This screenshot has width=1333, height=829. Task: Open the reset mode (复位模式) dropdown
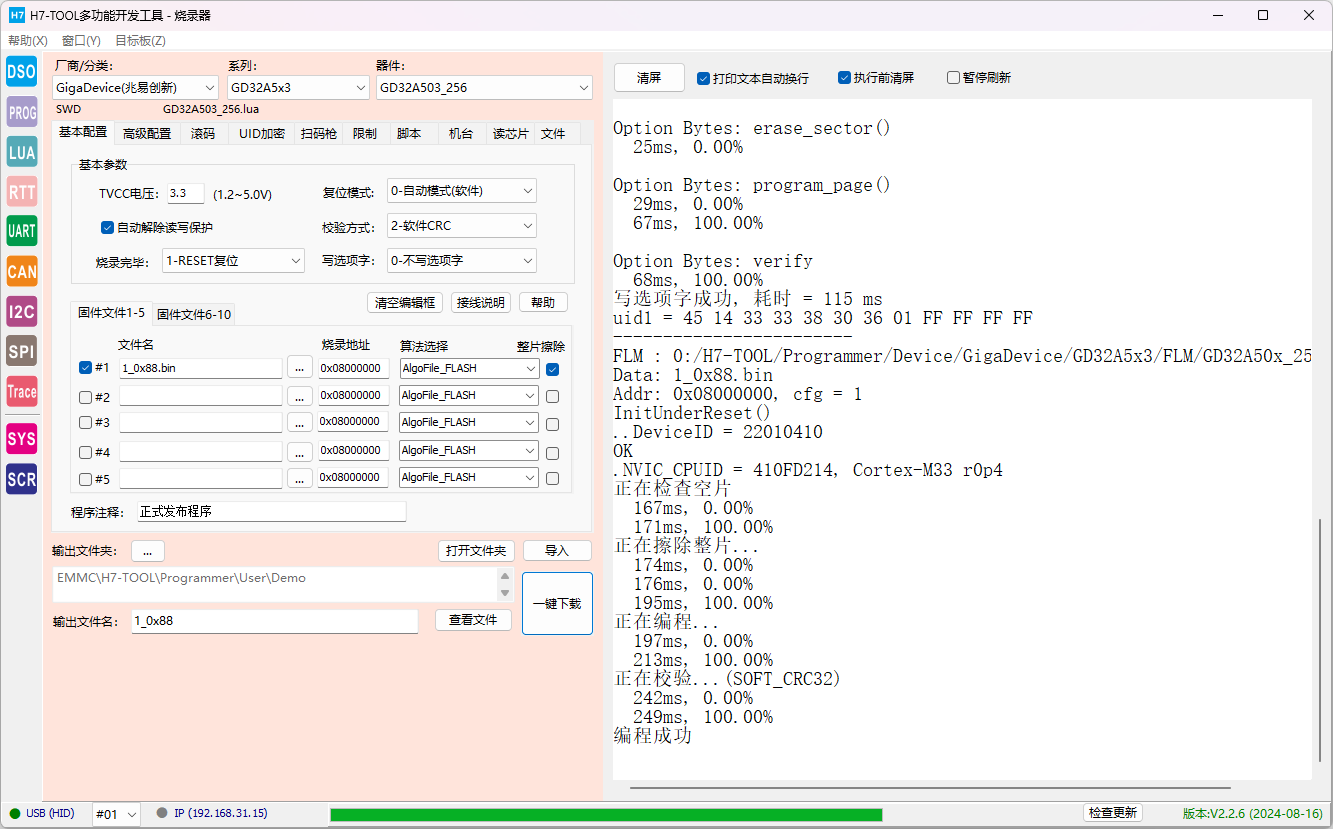coord(462,190)
